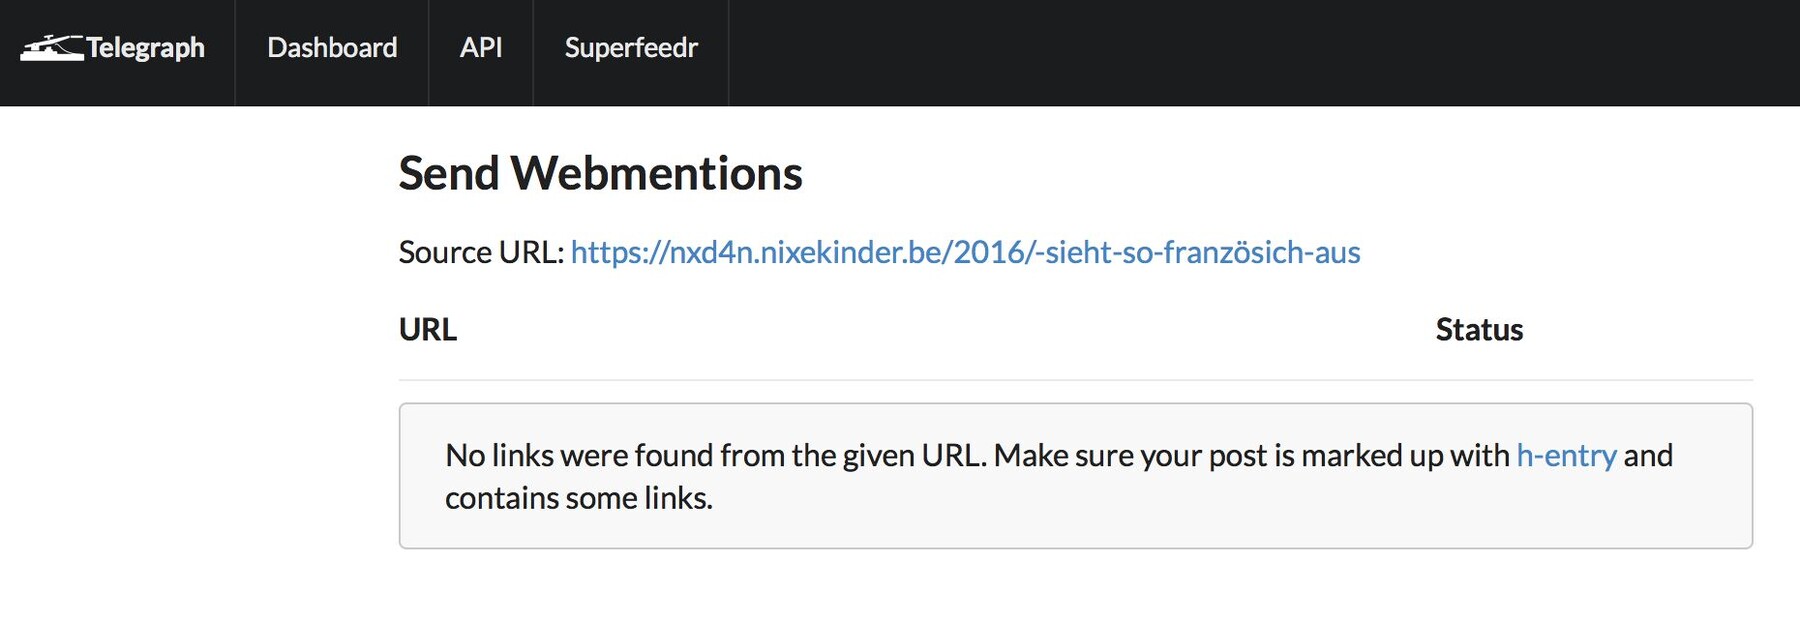
Task: Open the API navigation item
Action: [481, 48]
